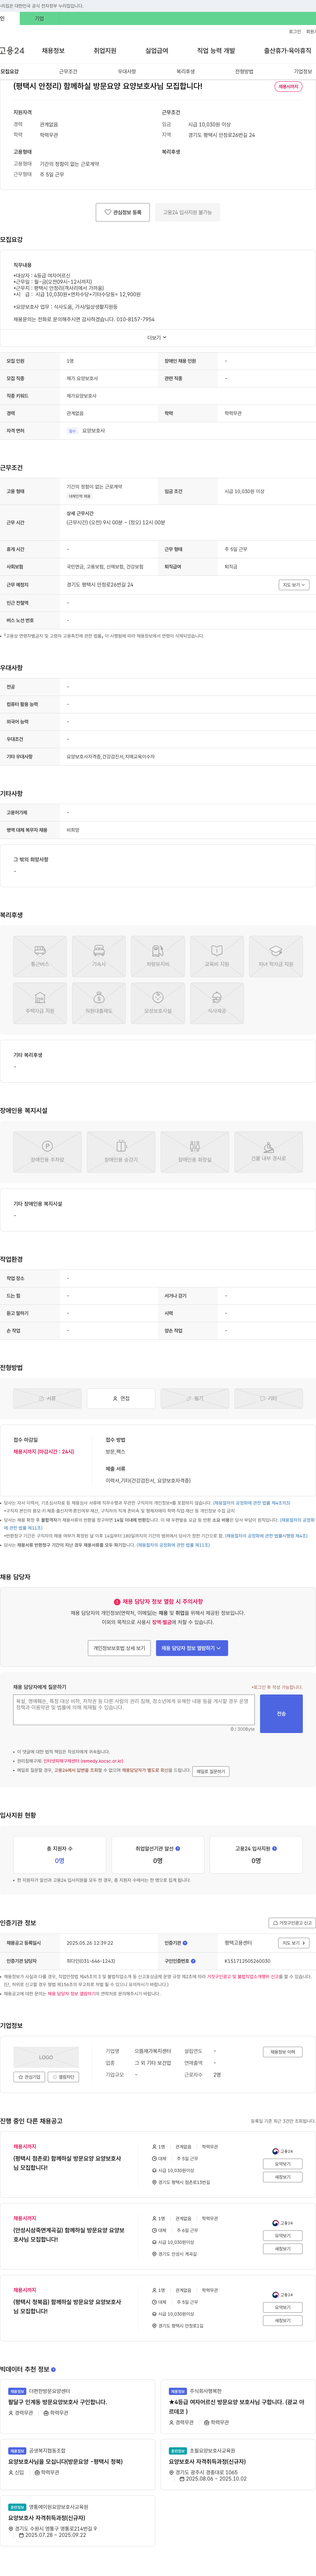Image resolution: width=316 pixels, height=2576 pixels.
Task: Select the 통근버스 welfare icon
Action: click(40, 956)
